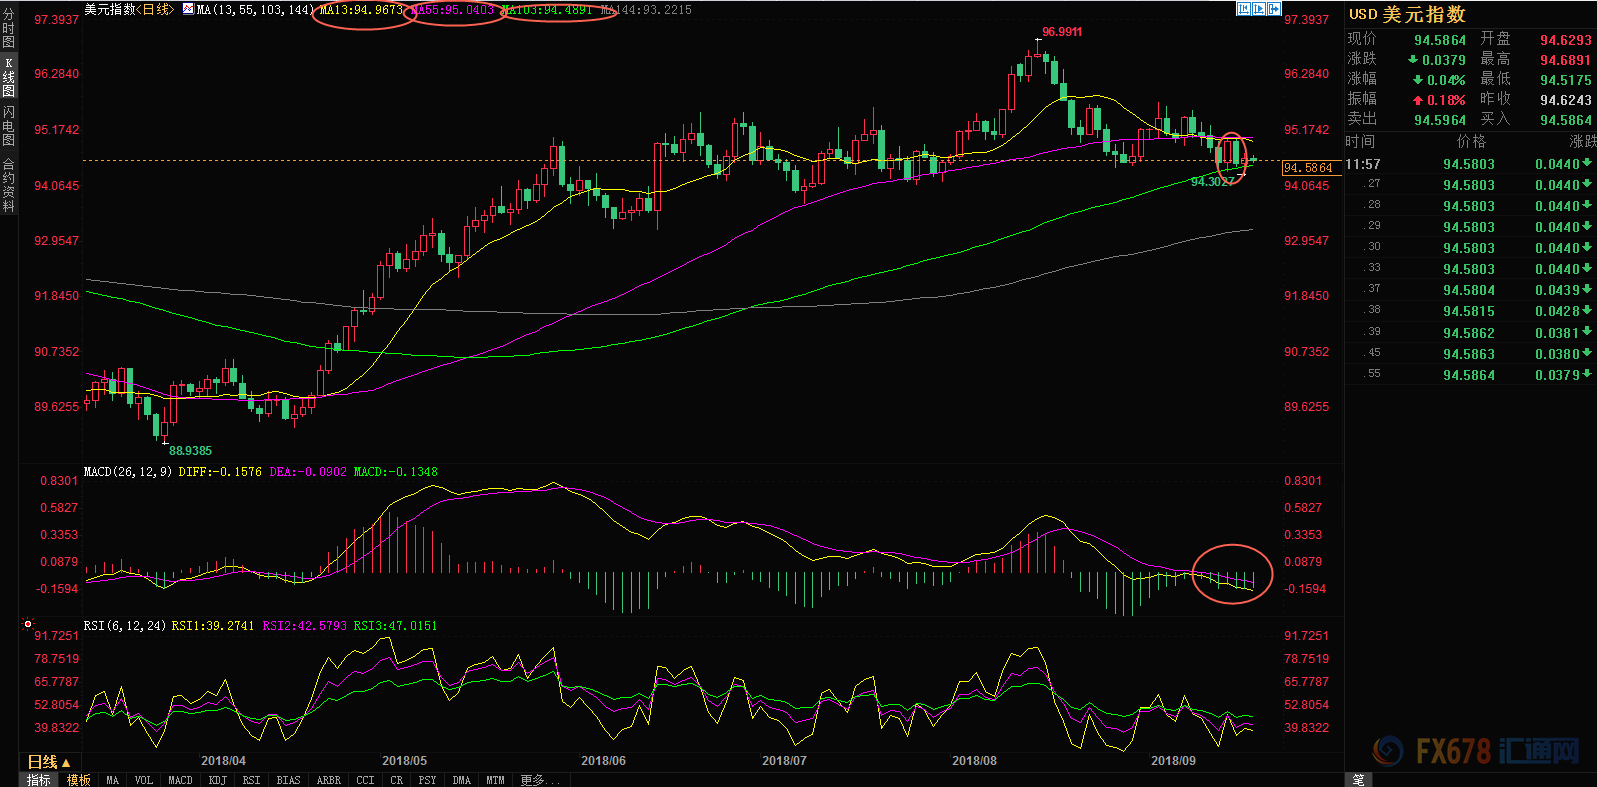The height and width of the screenshot is (787, 1597).
Task: Apply the CCI indicator
Action: [x=365, y=780]
